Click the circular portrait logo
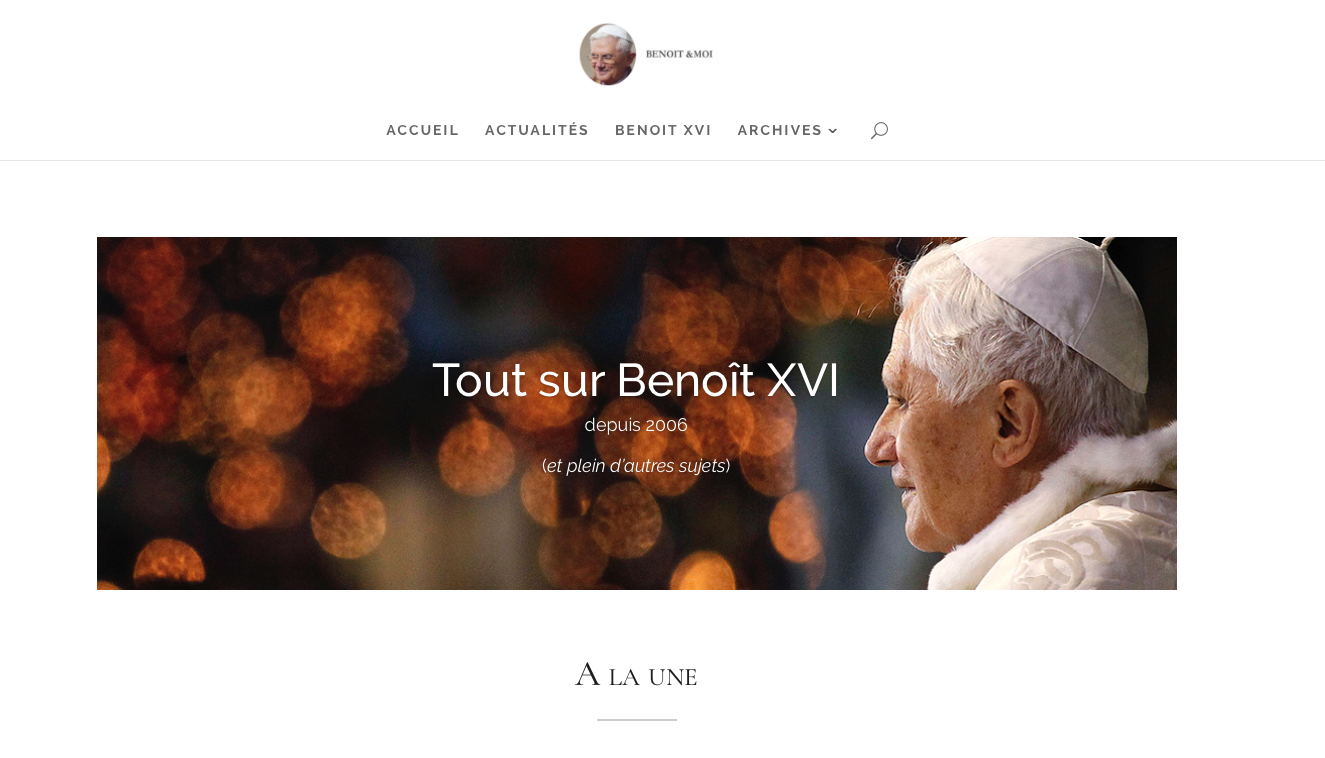This screenshot has width=1325, height=758. [608, 54]
